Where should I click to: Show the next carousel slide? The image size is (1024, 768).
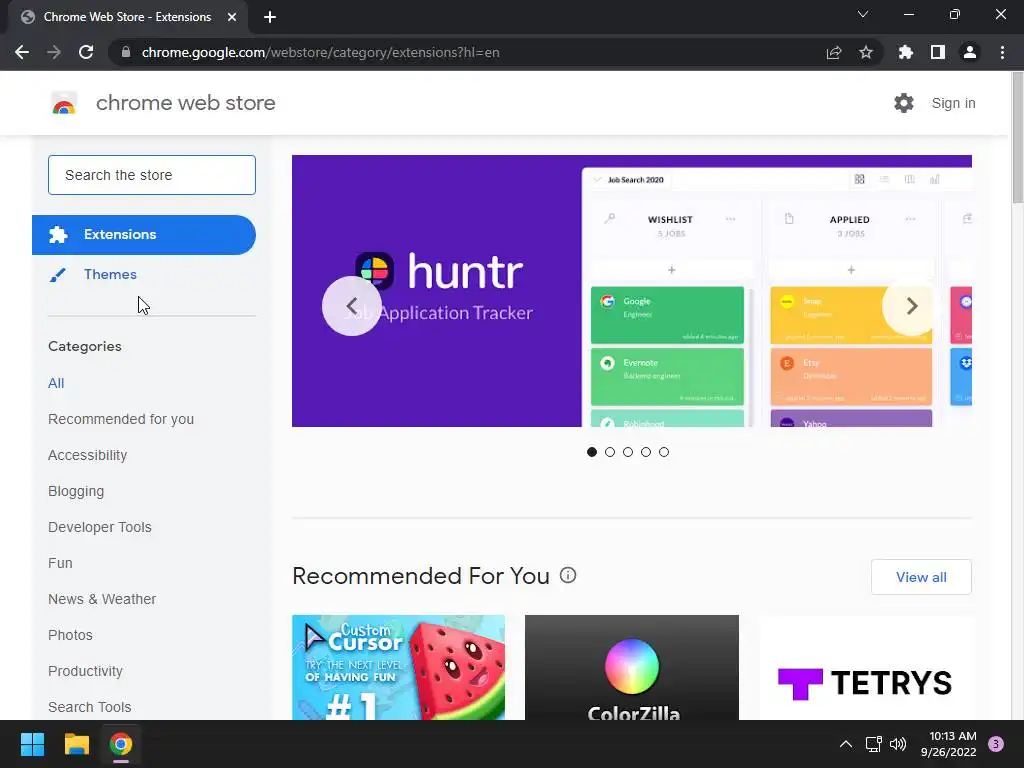tap(912, 306)
